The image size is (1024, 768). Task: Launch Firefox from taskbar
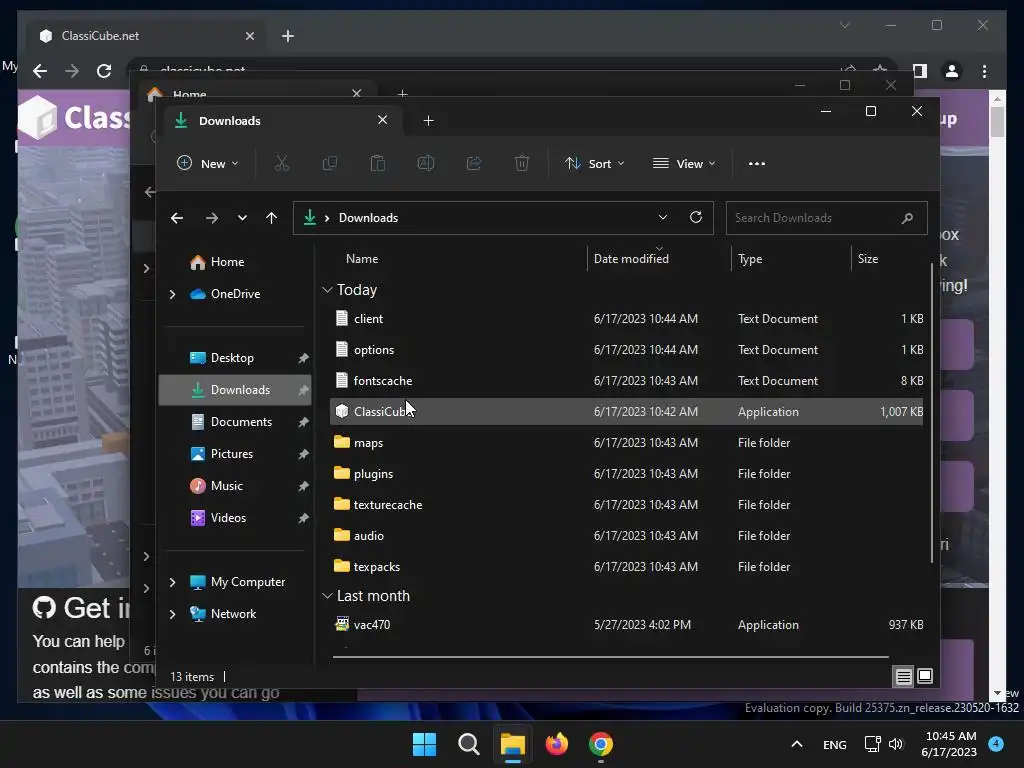tap(556, 744)
